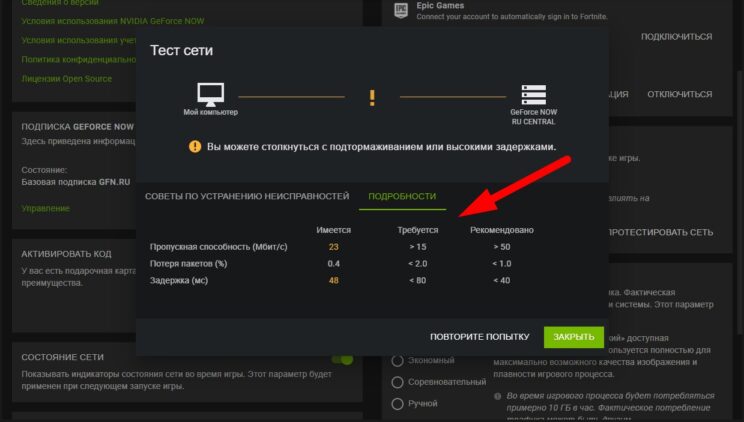Open the ПОДРОБНОСТИ tab

pos(402,196)
